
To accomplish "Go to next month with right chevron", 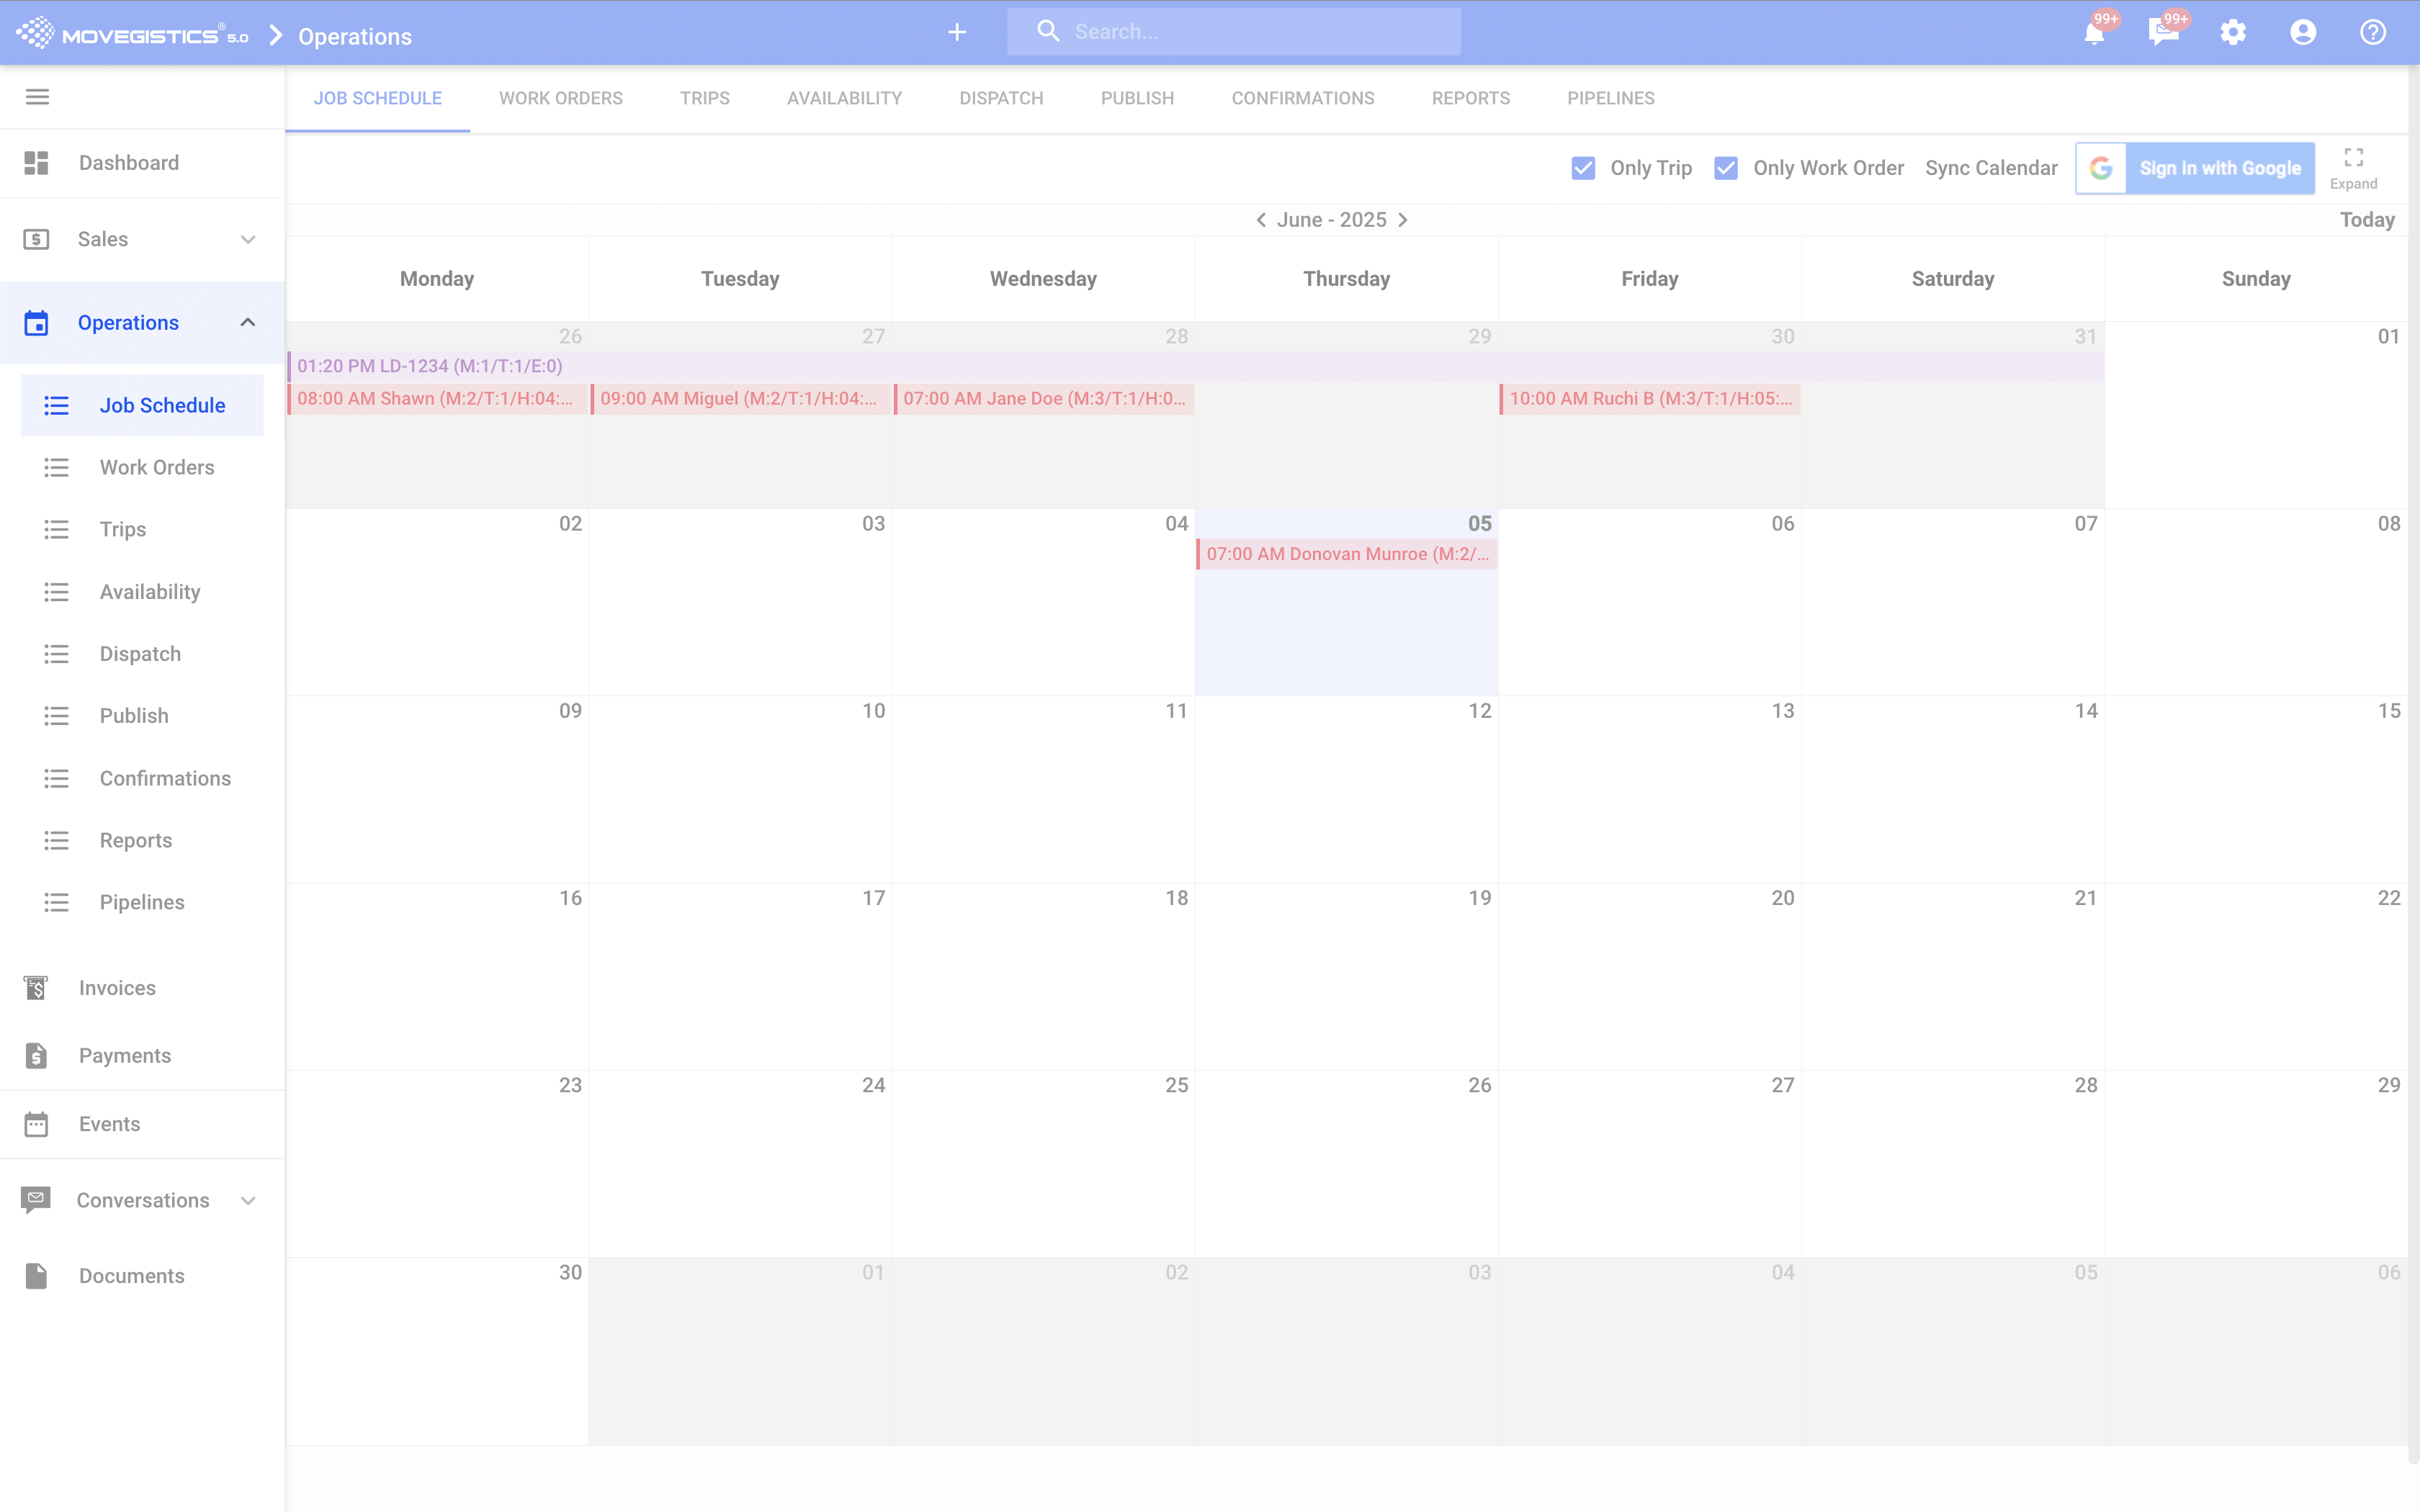I will click(1403, 220).
